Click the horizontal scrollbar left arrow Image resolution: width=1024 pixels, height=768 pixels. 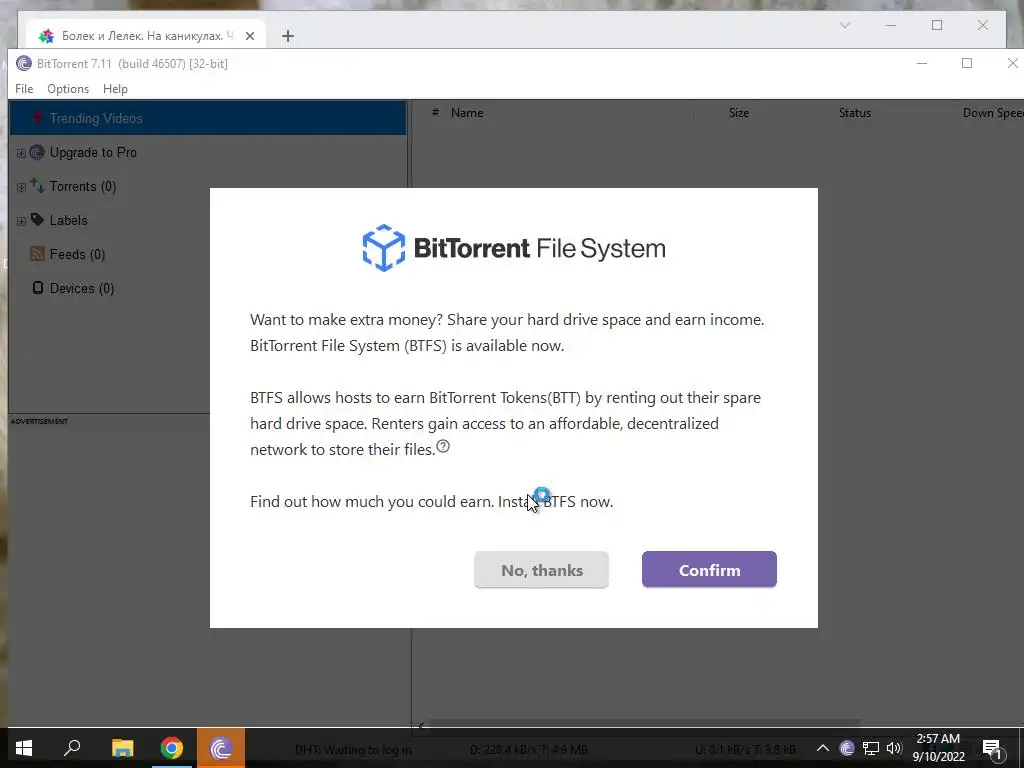click(x=421, y=724)
